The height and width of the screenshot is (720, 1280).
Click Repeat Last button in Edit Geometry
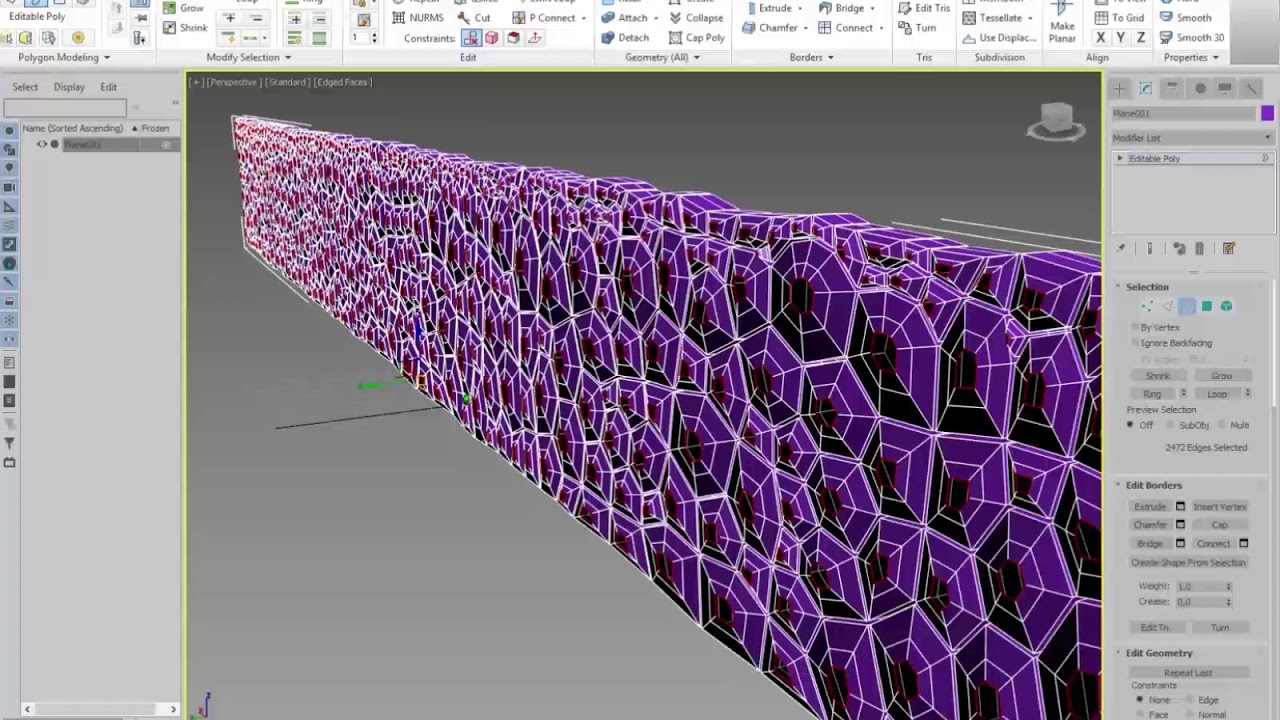[x=1188, y=674]
